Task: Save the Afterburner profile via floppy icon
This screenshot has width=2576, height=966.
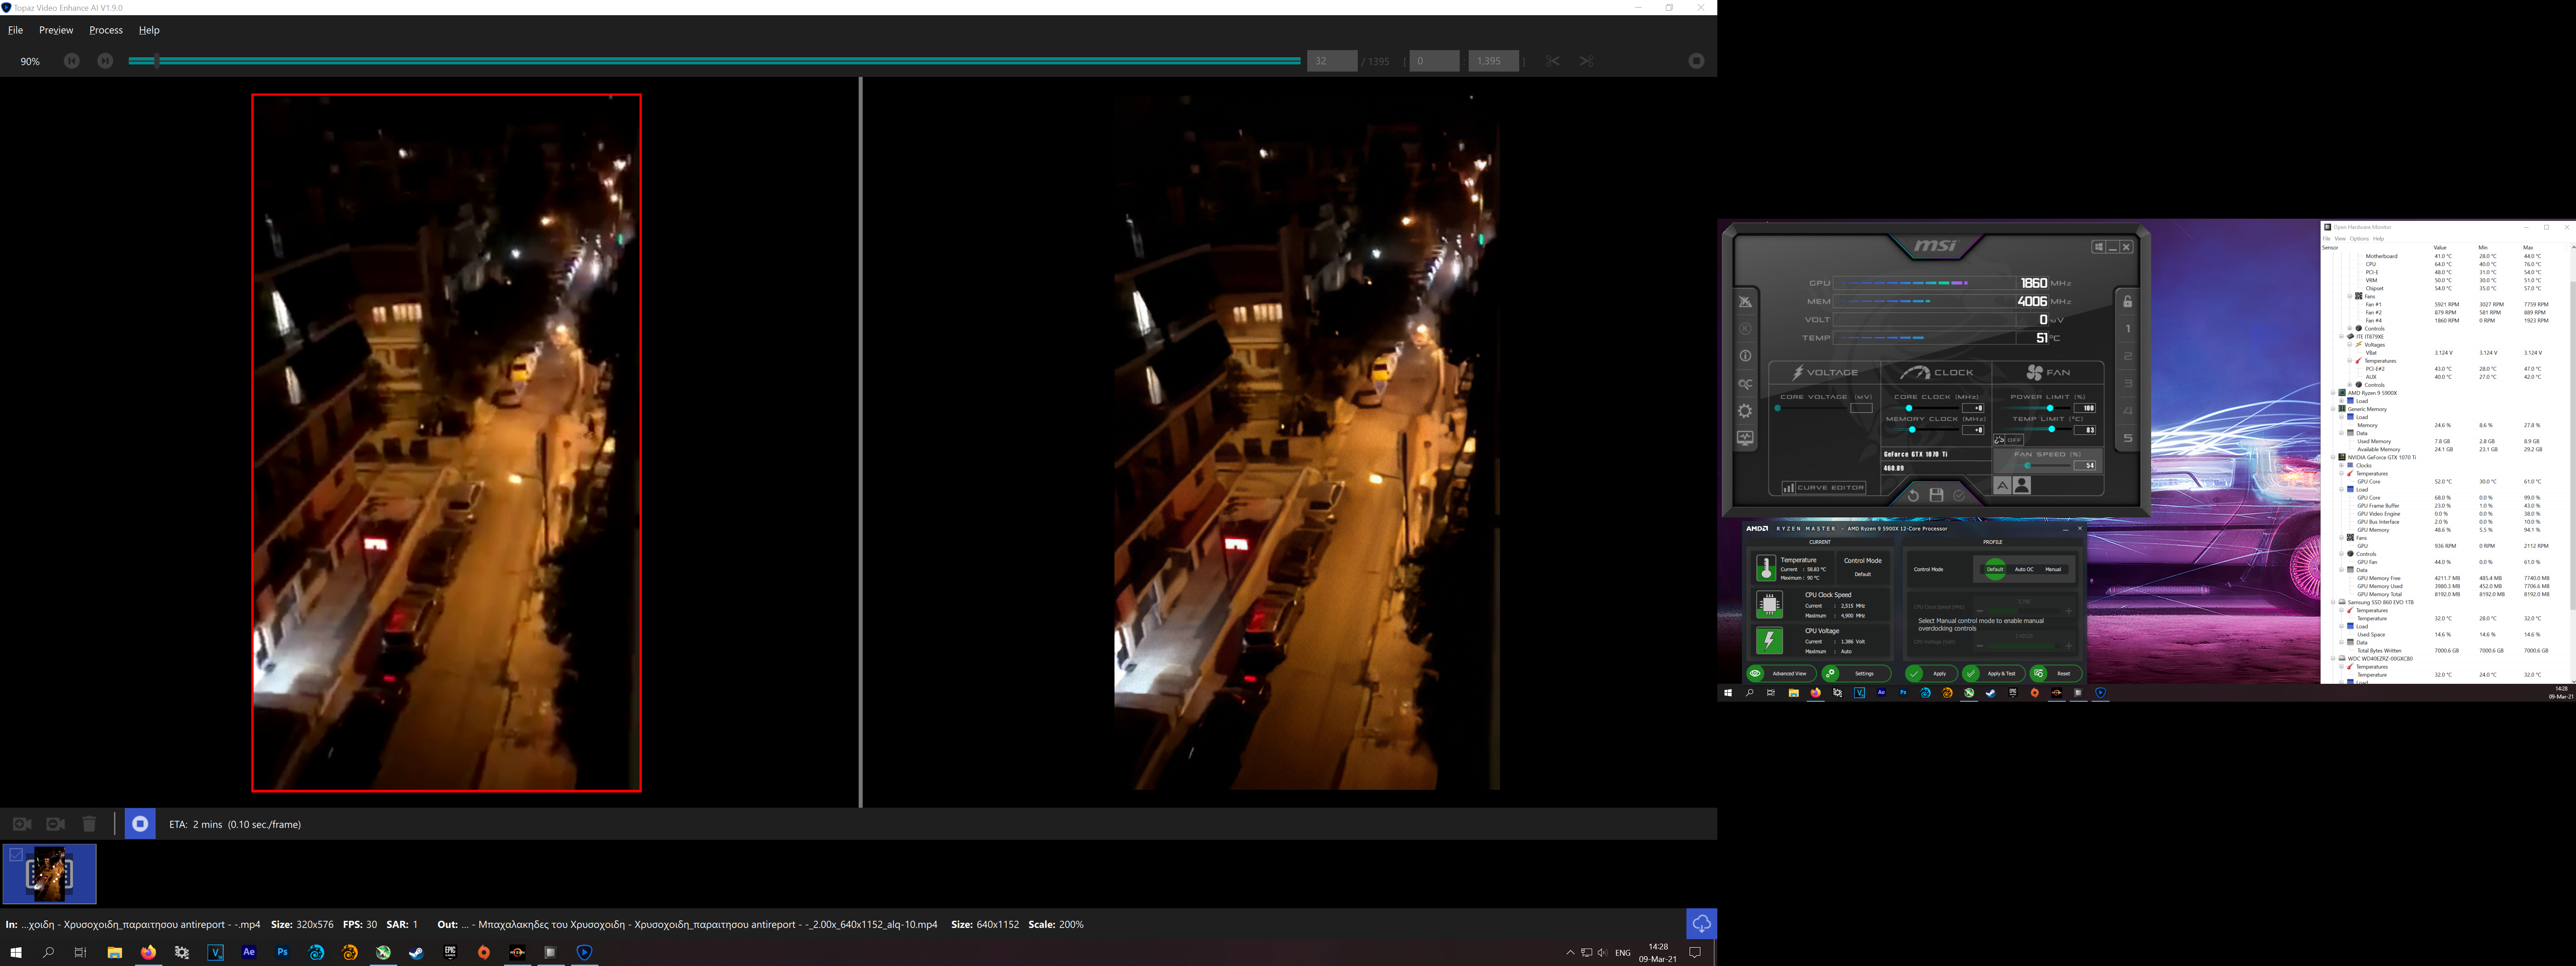Action: tap(1936, 495)
